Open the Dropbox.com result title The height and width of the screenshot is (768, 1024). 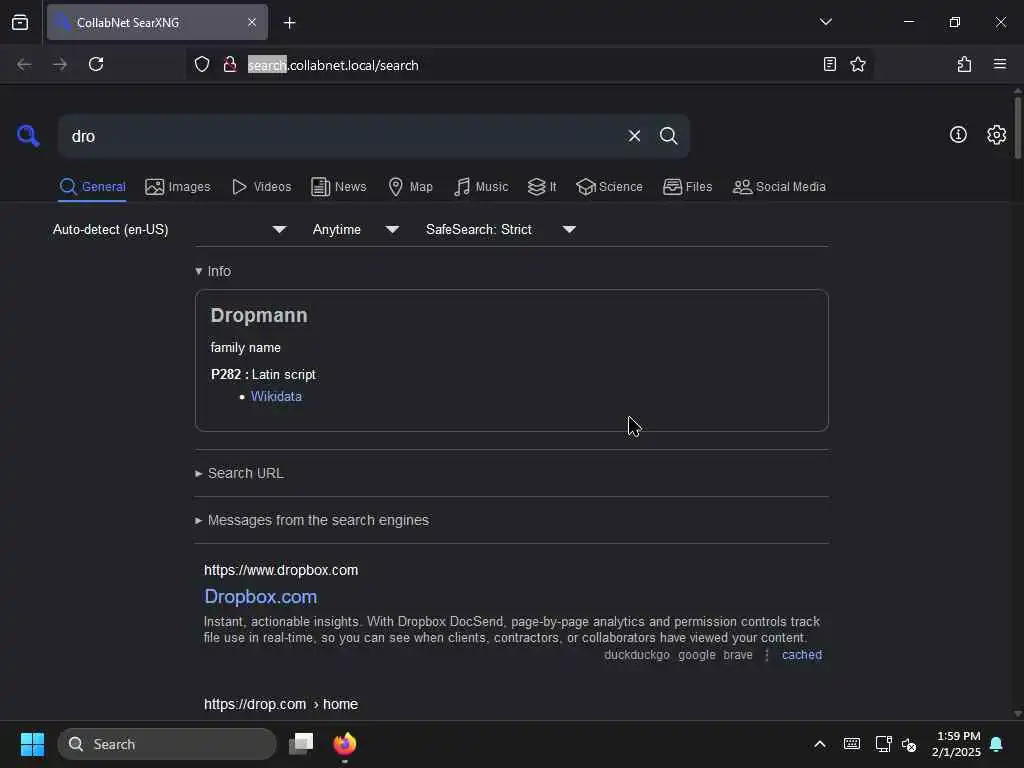pyautogui.click(x=261, y=597)
